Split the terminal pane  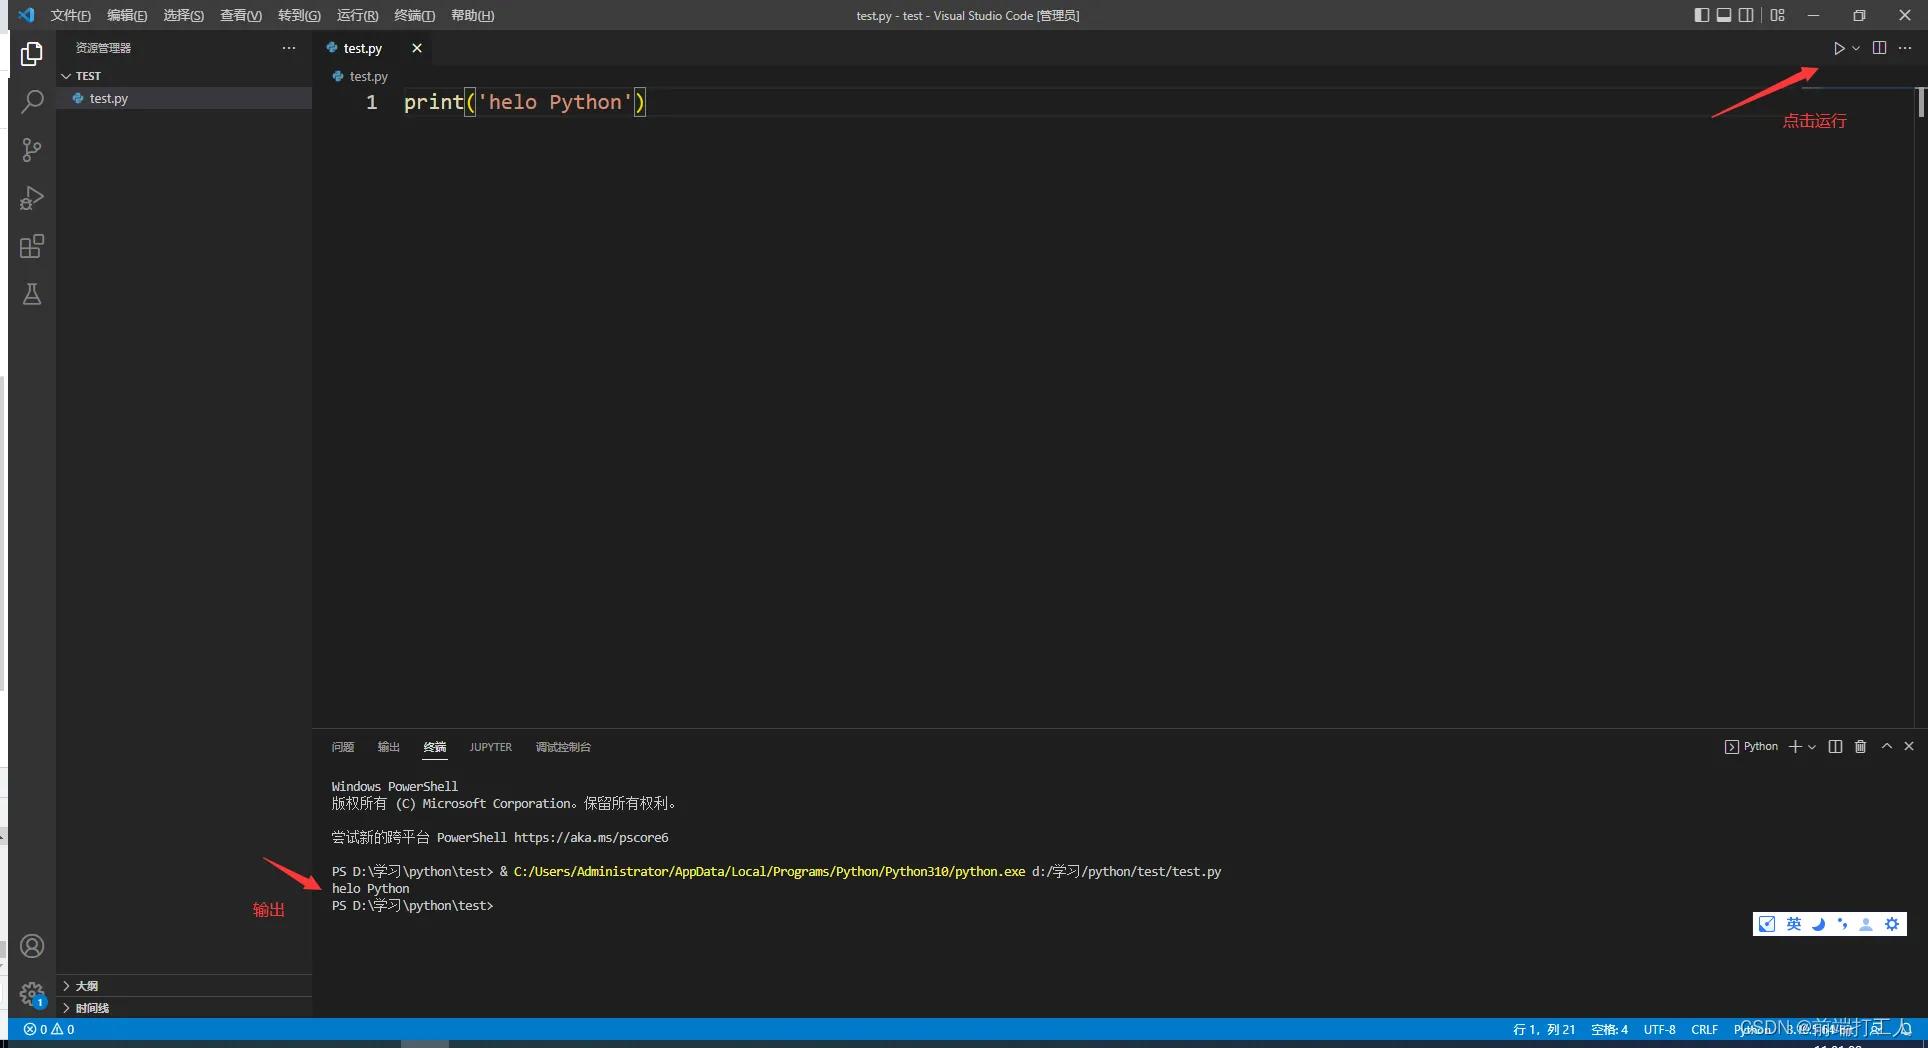[x=1834, y=746]
